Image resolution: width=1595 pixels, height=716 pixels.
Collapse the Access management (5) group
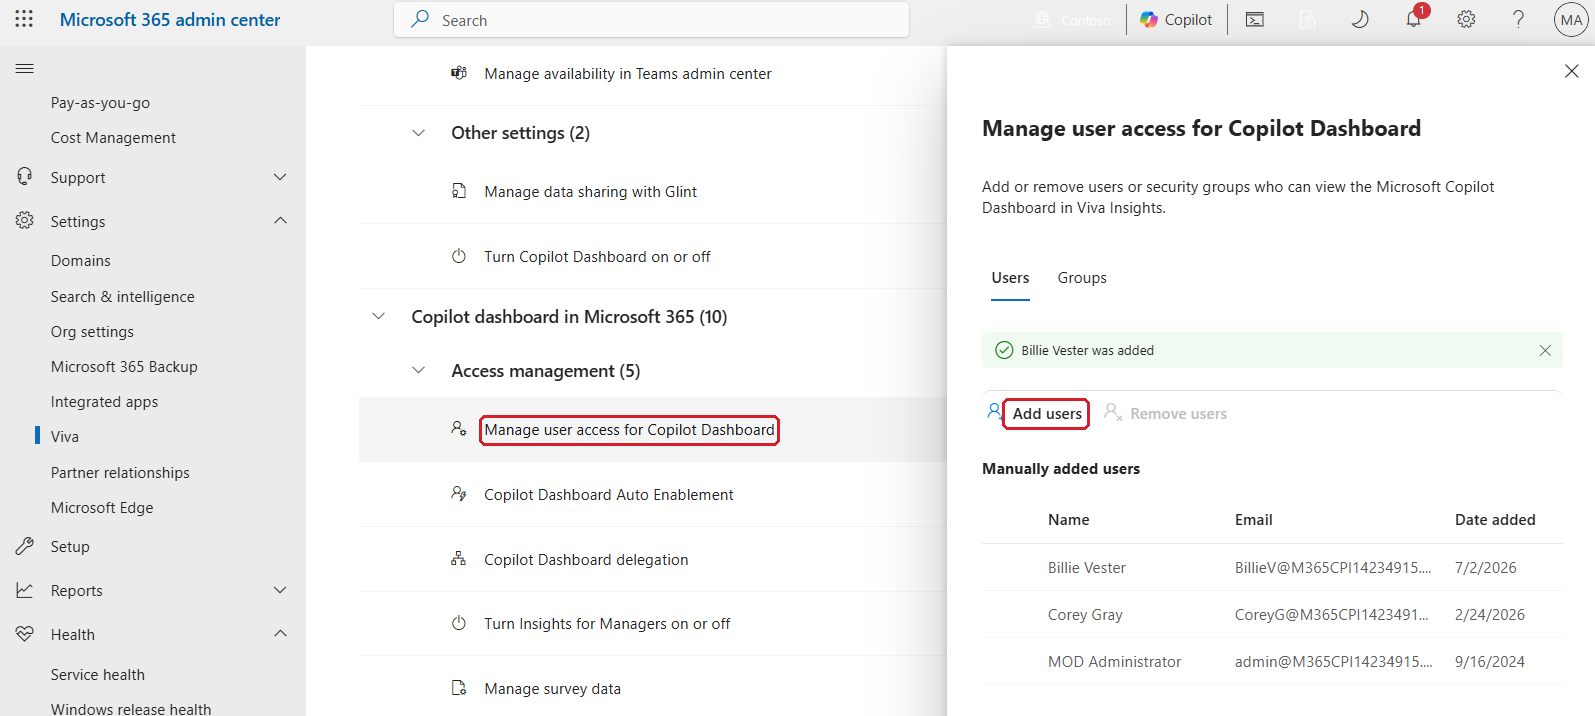(419, 370)
